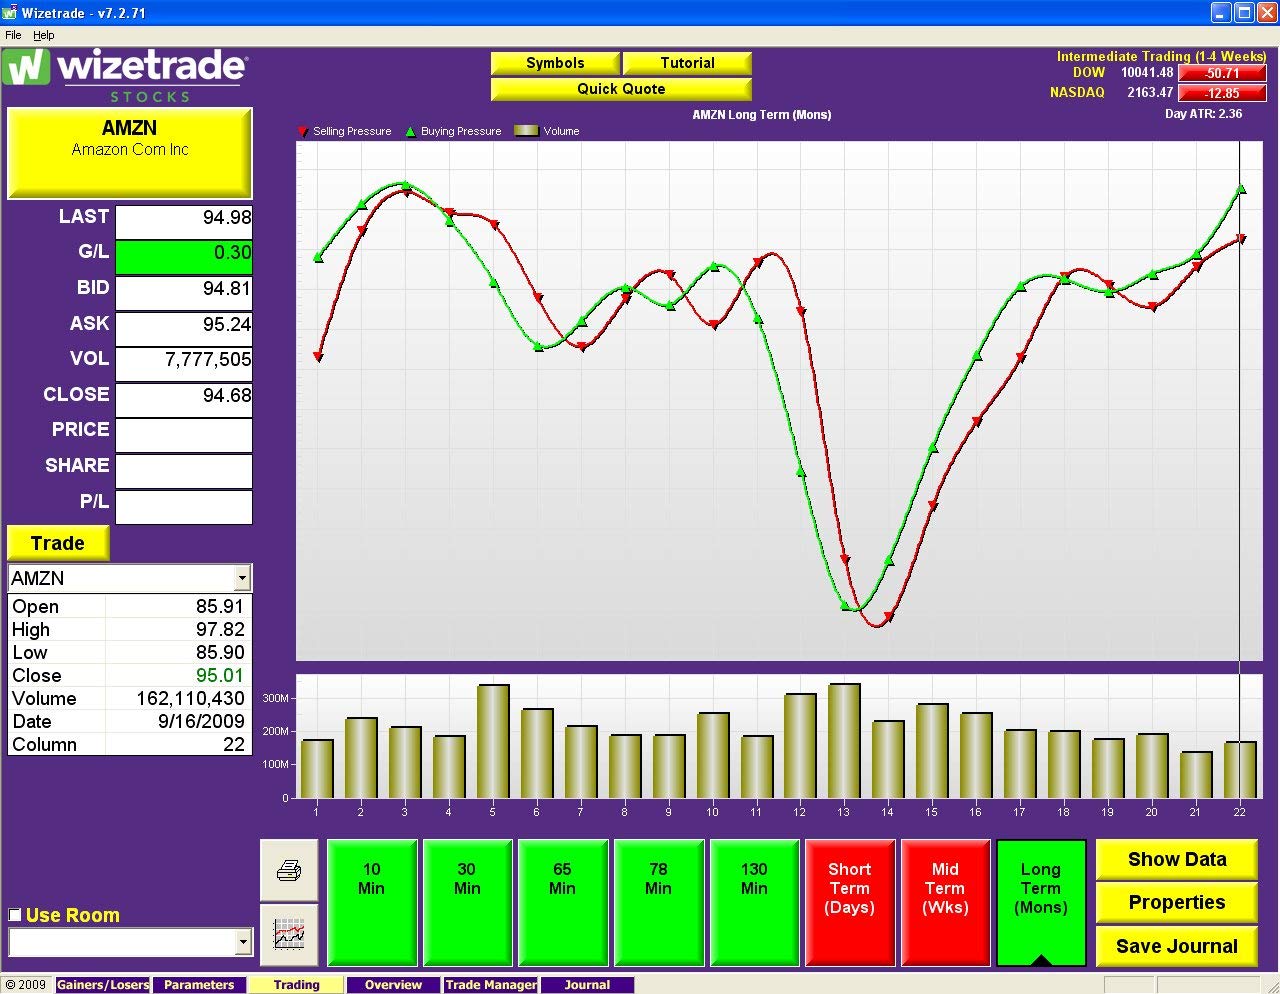Click the Day ATR: 2.36 label
The height and width of the screenshot is (994, 1280).
1203,114
